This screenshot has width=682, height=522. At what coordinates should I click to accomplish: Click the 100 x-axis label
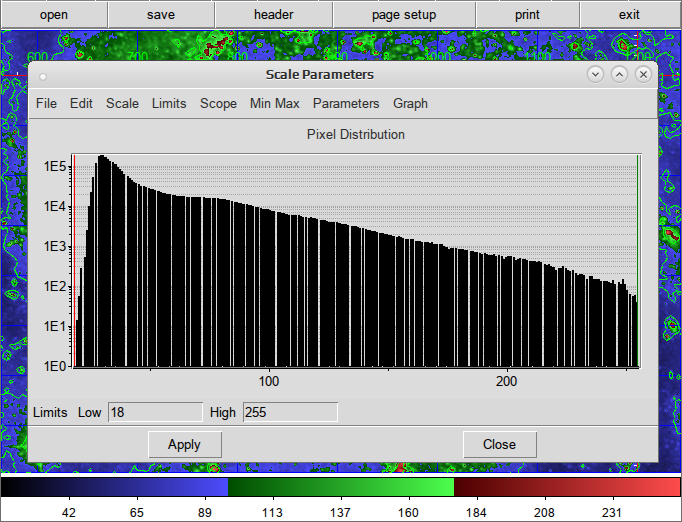(x=269, y=381)
